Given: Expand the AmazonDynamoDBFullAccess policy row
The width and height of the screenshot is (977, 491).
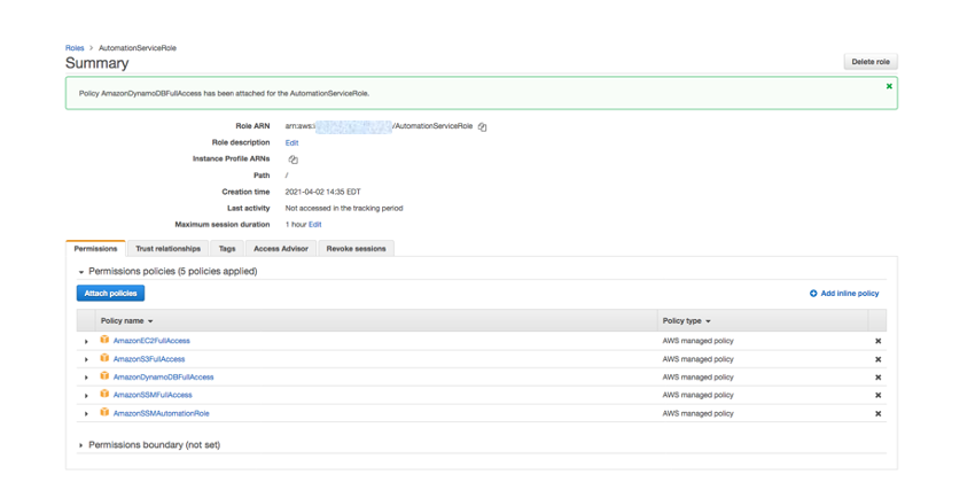Looking at the screenshot, I should [x=86, y=378].
